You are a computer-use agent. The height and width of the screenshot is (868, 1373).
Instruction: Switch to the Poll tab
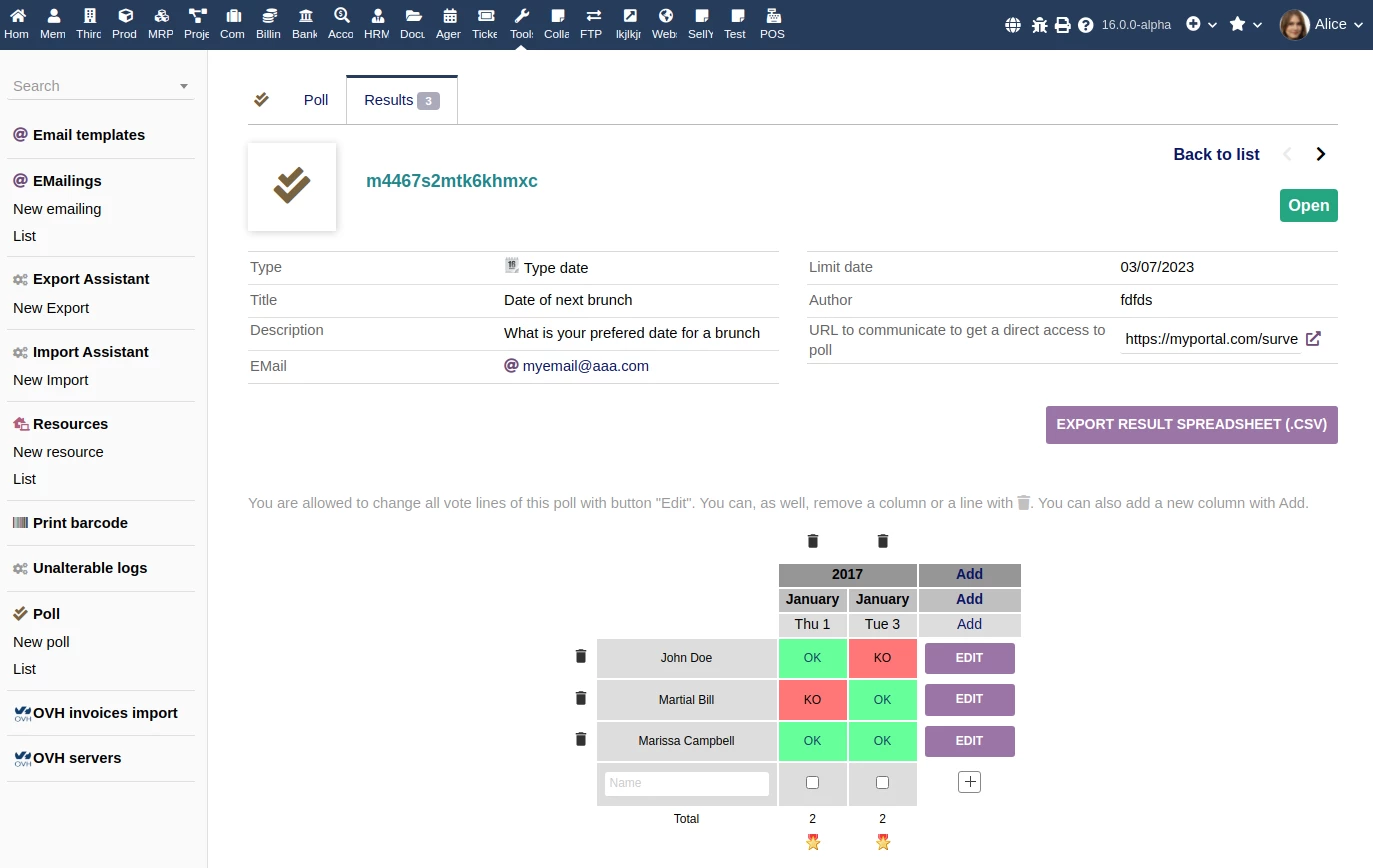(316, 100)
